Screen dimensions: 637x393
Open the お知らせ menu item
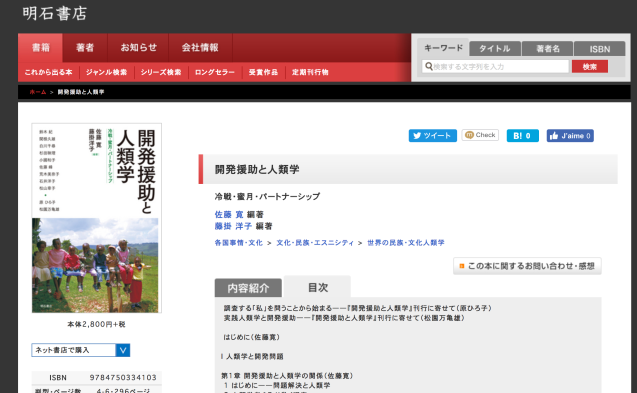click(x=138, y=48)
